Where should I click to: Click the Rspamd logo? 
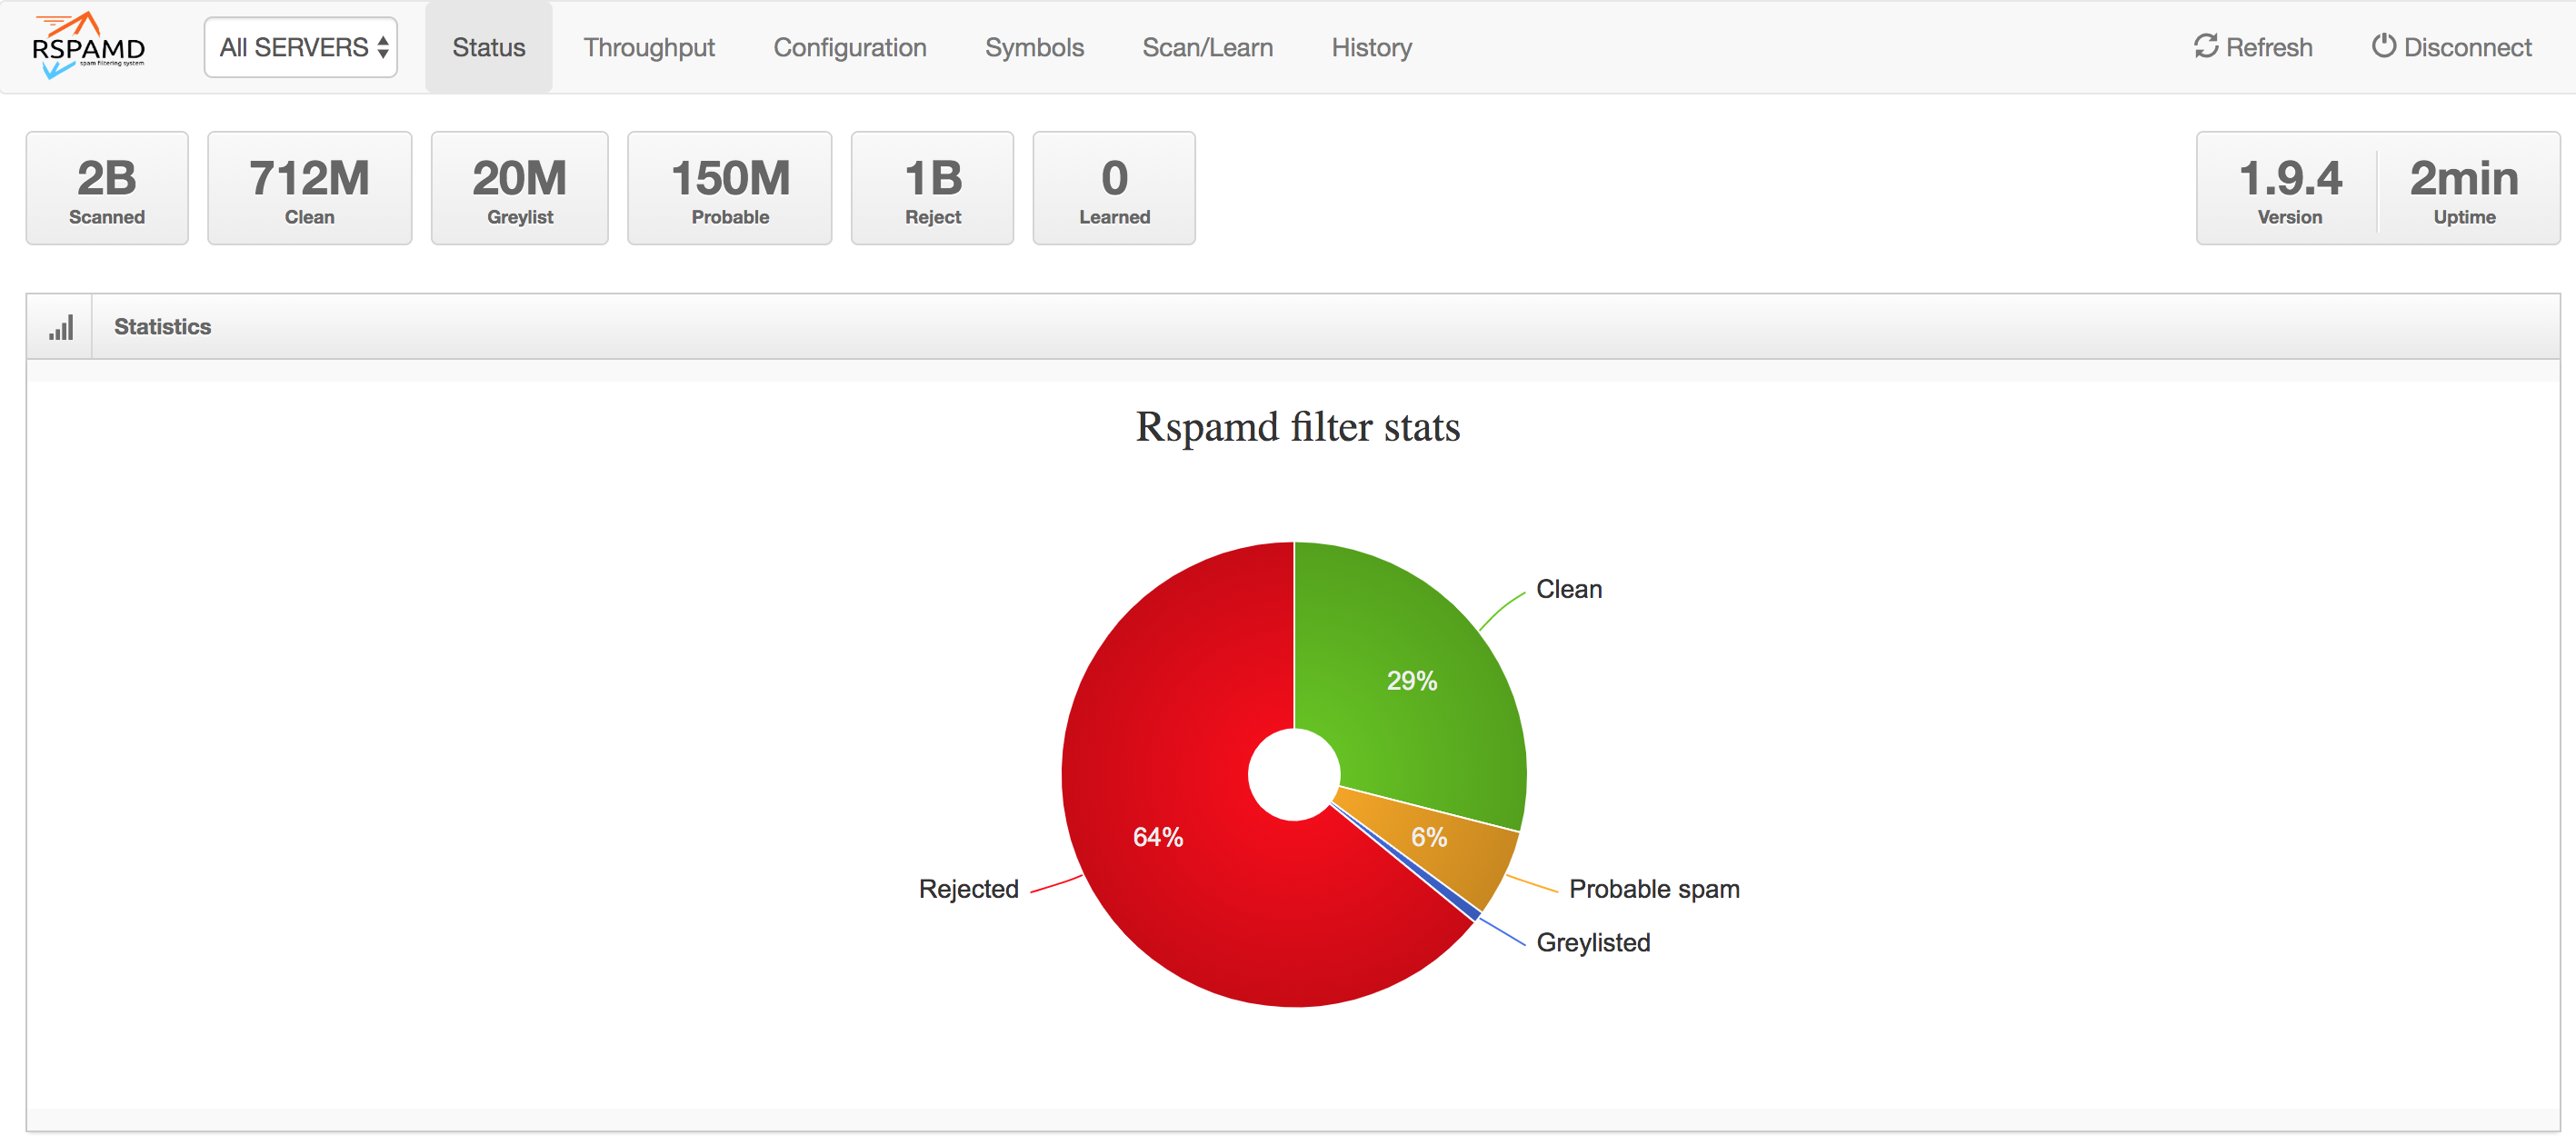[x=88, y=46]
